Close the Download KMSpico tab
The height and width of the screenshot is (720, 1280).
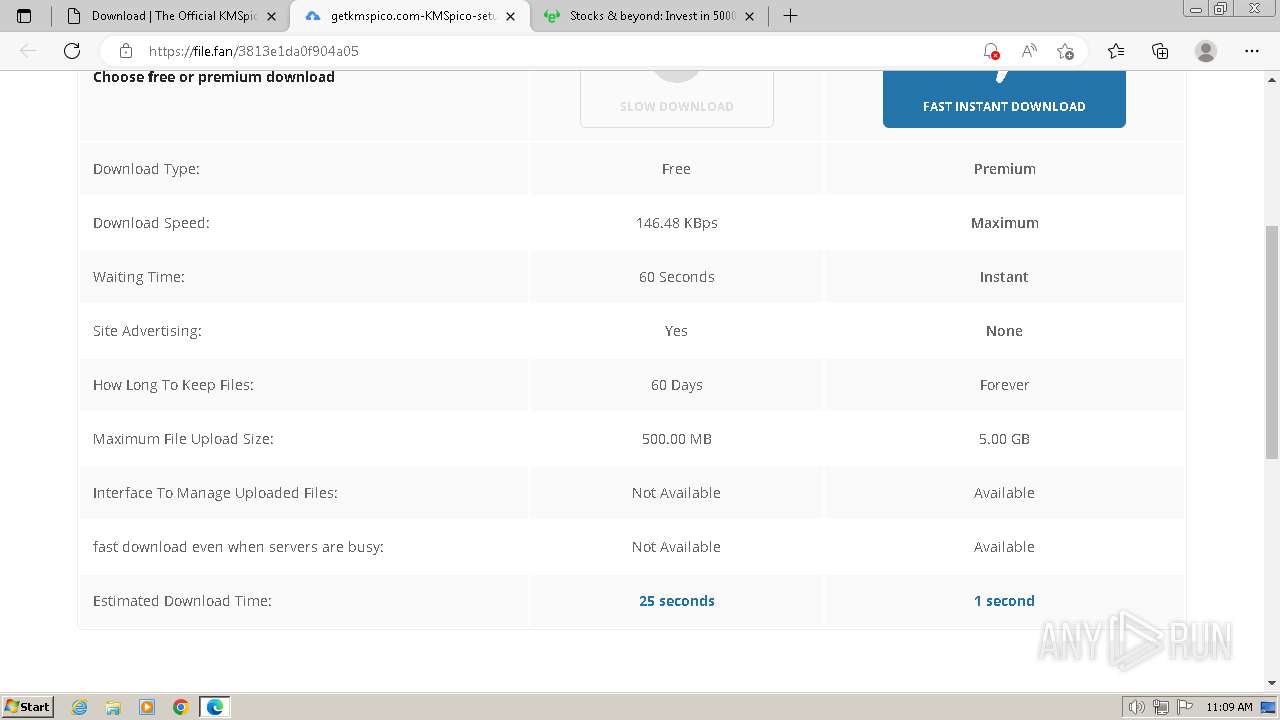click(x=271, y=16)
